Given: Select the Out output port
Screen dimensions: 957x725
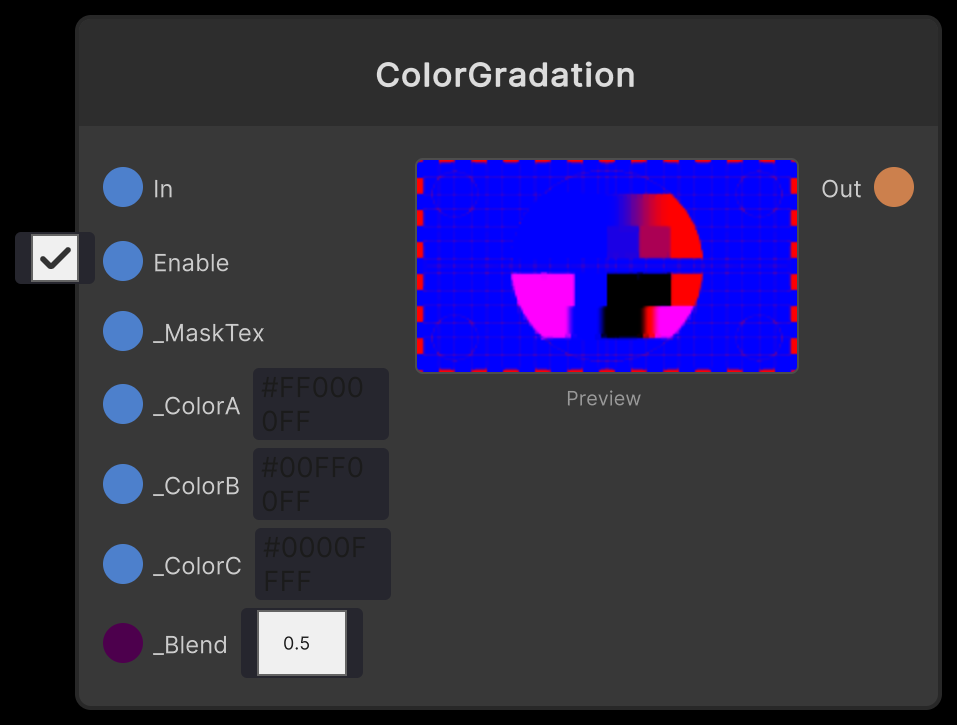Looking at the screenshot, I should coord(894,187).
